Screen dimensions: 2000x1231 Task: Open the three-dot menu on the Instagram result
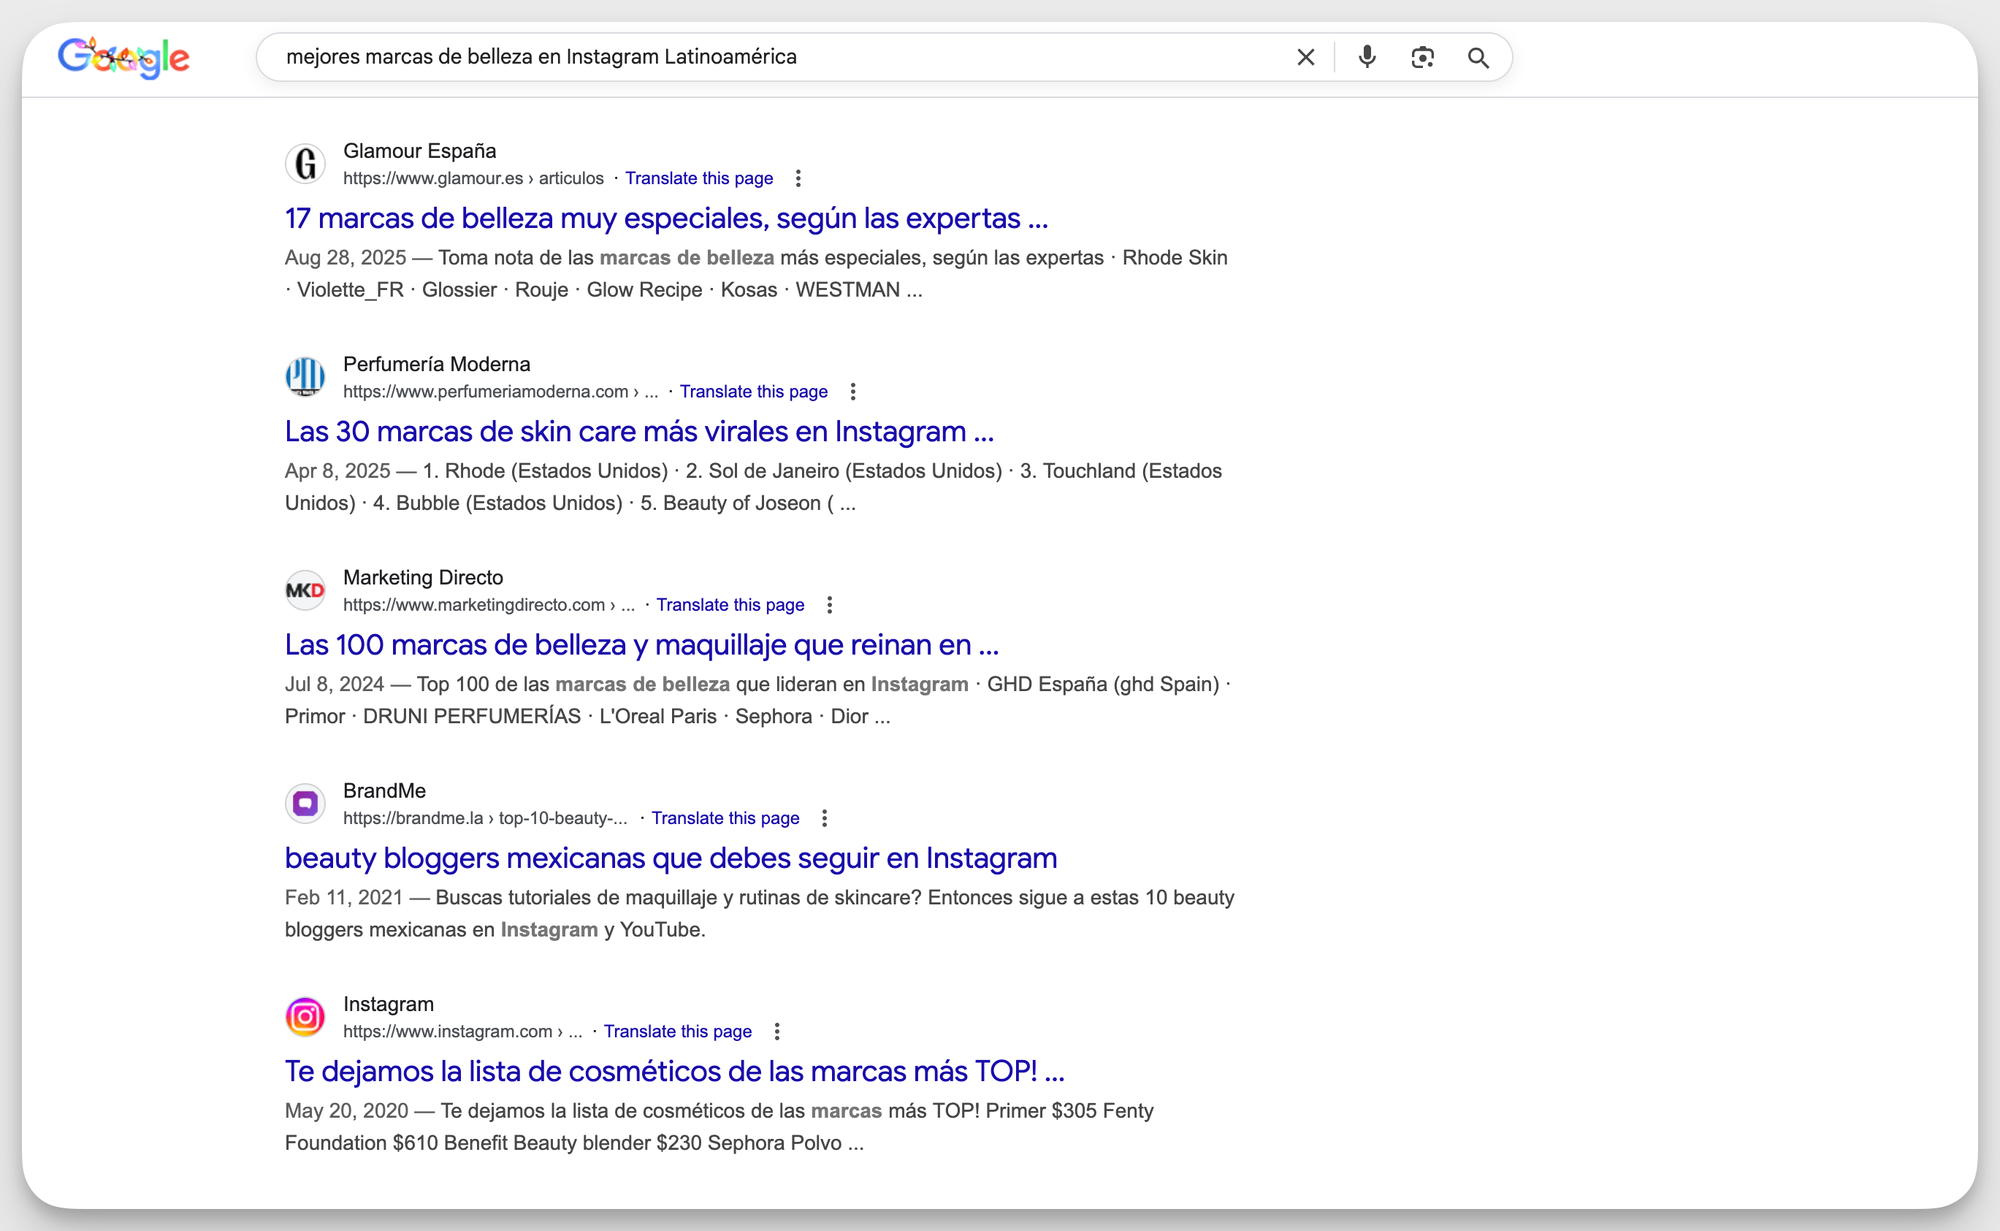776,1031
